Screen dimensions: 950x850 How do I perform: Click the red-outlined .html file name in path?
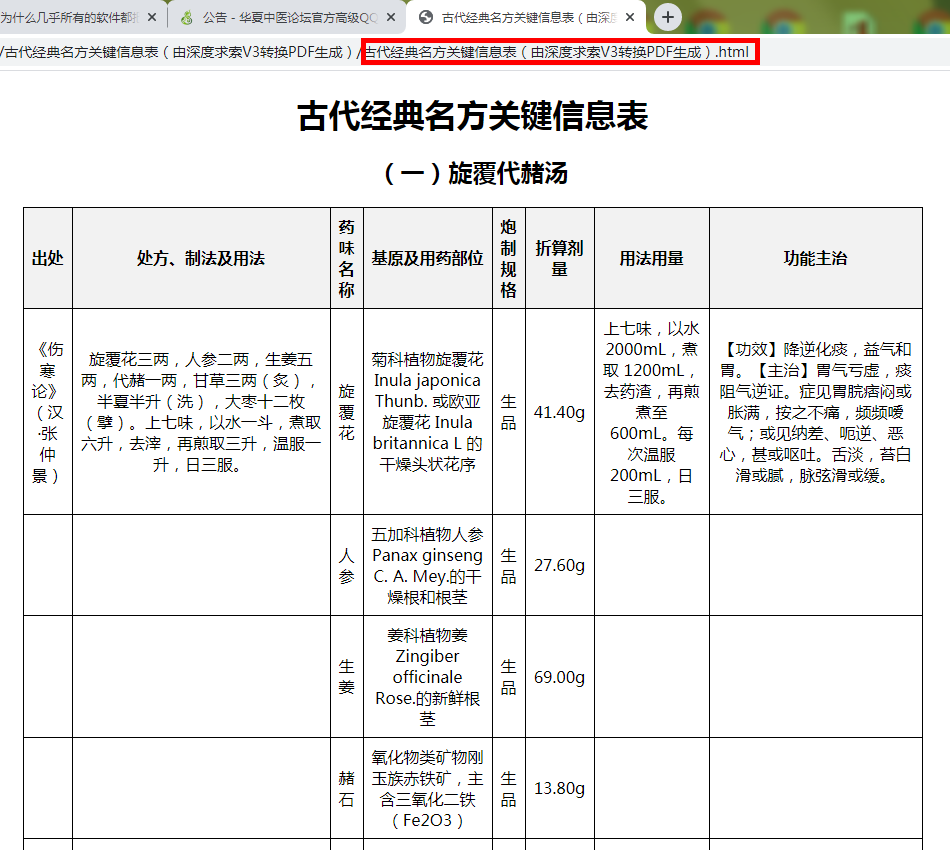(560, 52)
